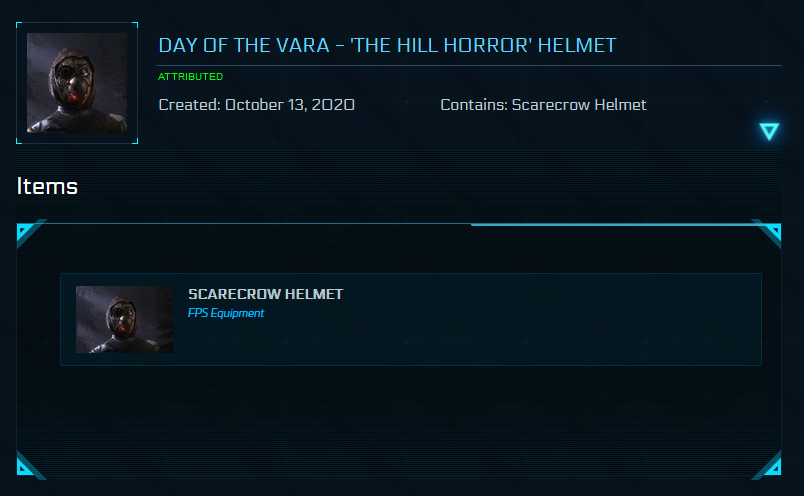Click the SCARECROW HELMET item name
This screenshot has width=804, height=496.
tap(265, 294)
